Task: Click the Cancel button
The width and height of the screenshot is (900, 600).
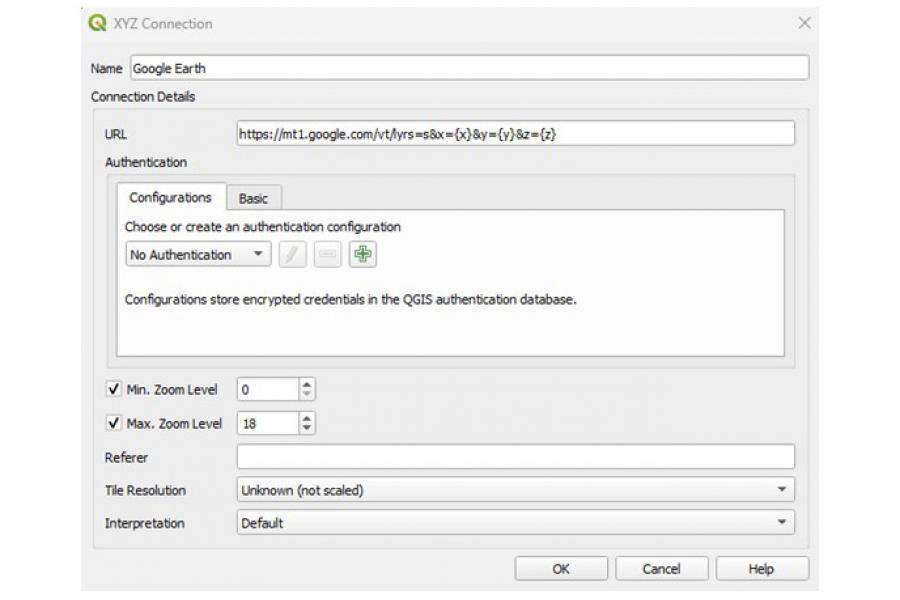Action: pos(661,569)
